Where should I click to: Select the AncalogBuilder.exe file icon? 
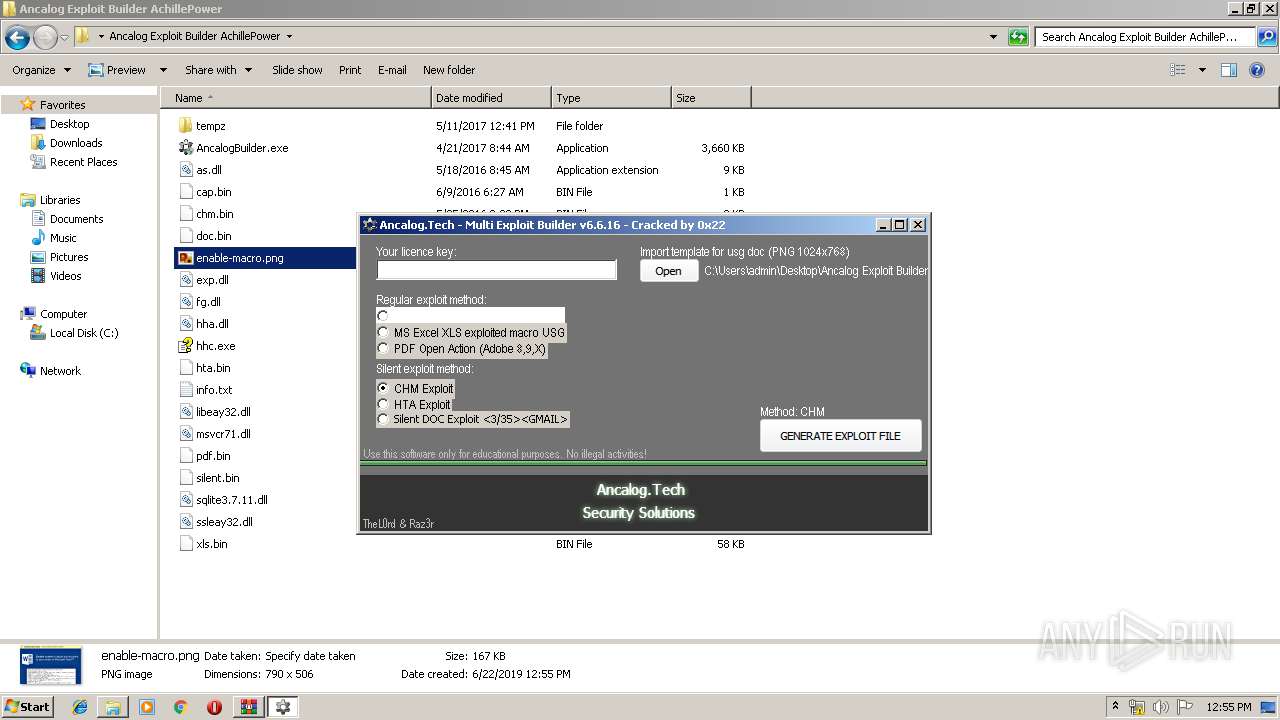tap(185, 148)
